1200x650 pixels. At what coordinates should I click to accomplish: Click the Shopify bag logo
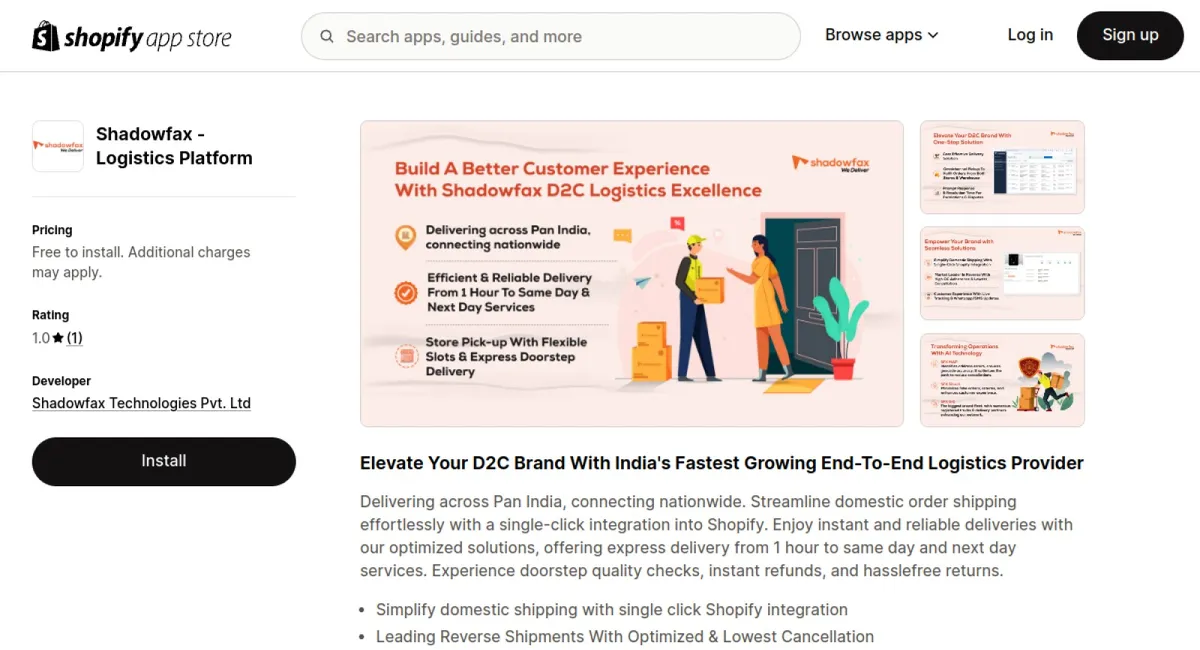point(42,35)
